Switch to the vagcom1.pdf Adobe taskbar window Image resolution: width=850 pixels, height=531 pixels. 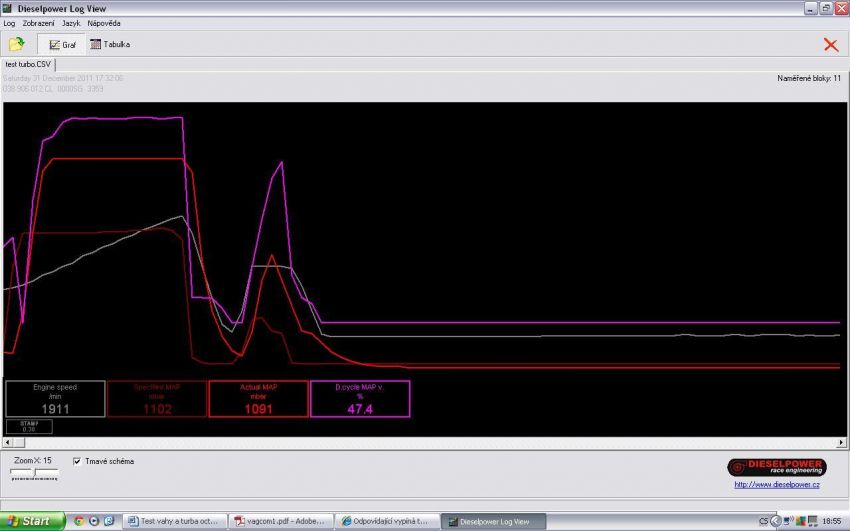(280, 521)
